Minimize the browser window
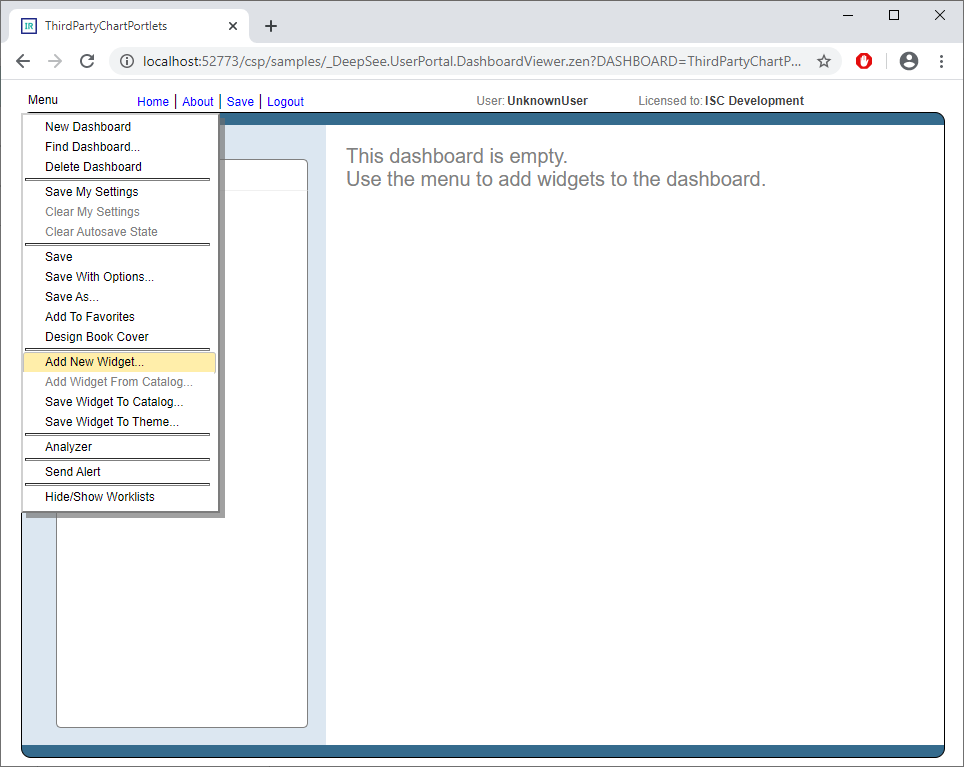Viewport: 964px width, 767px height. point(848,15)
